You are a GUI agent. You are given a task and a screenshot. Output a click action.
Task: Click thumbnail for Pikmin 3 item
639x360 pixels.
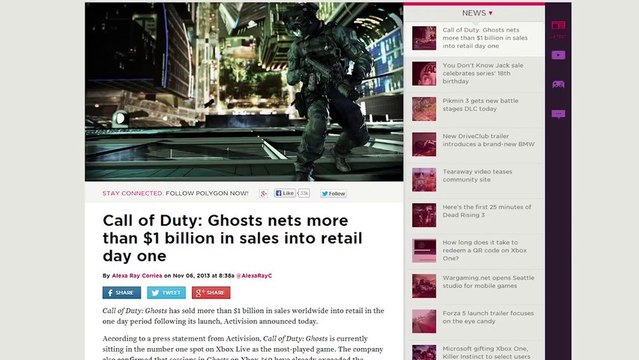[x=424, y=109]
